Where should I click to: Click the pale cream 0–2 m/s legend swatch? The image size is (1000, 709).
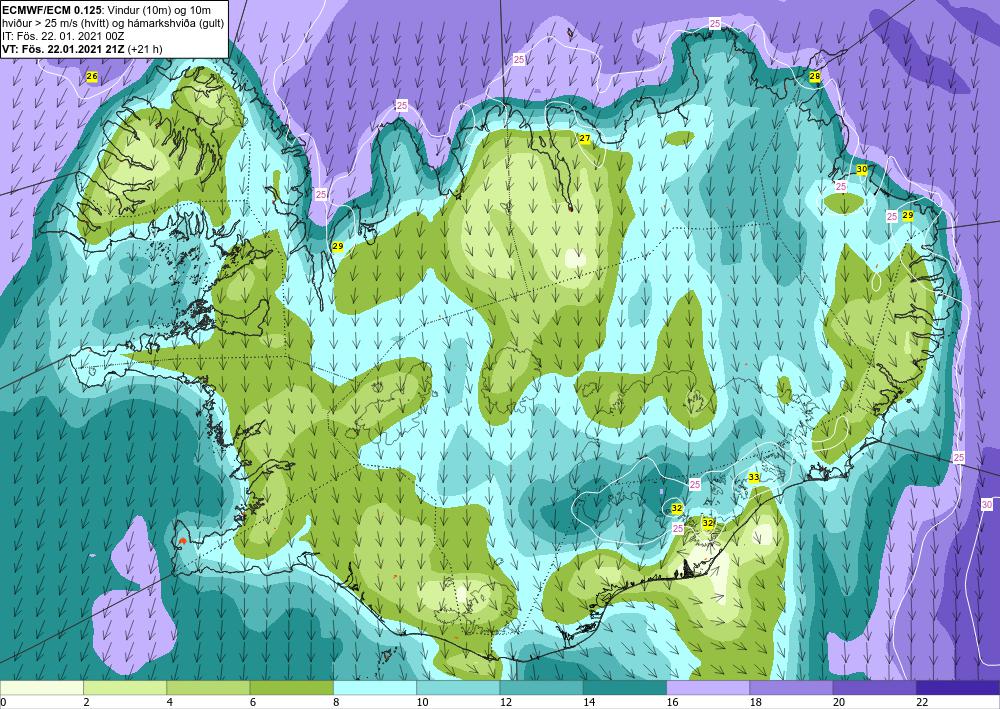(41, 688)
